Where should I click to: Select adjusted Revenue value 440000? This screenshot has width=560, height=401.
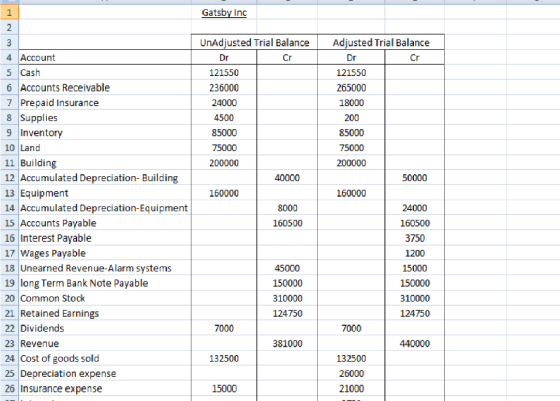click(x=415, y=343)
